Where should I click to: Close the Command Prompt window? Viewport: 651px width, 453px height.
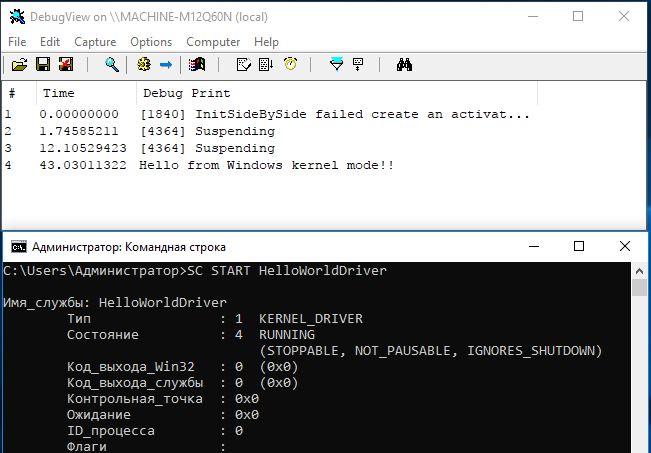625,247
